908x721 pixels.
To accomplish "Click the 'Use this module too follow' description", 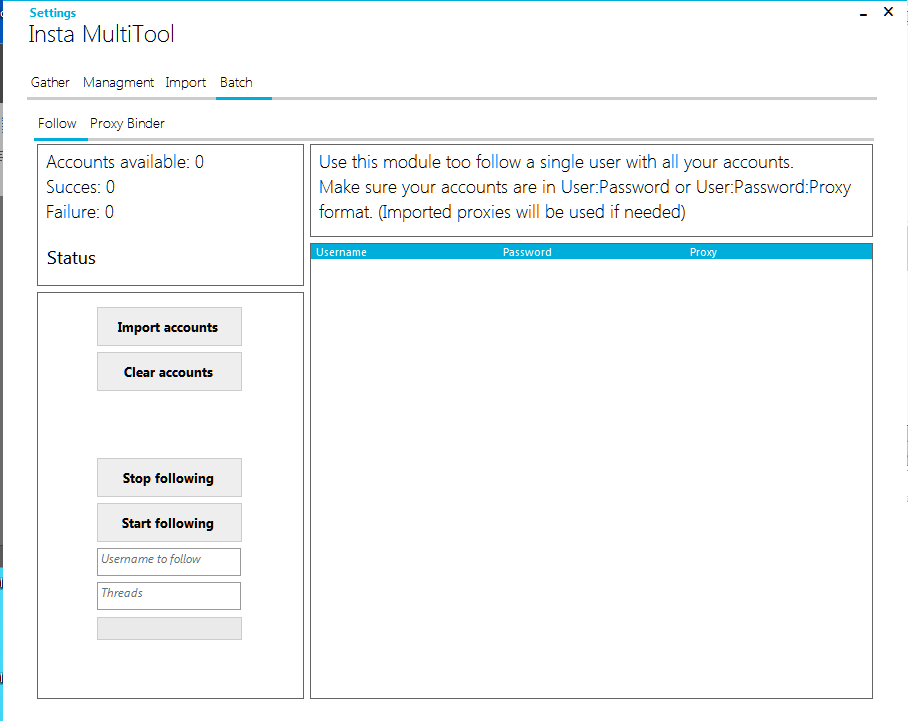I will pos(585,187).
